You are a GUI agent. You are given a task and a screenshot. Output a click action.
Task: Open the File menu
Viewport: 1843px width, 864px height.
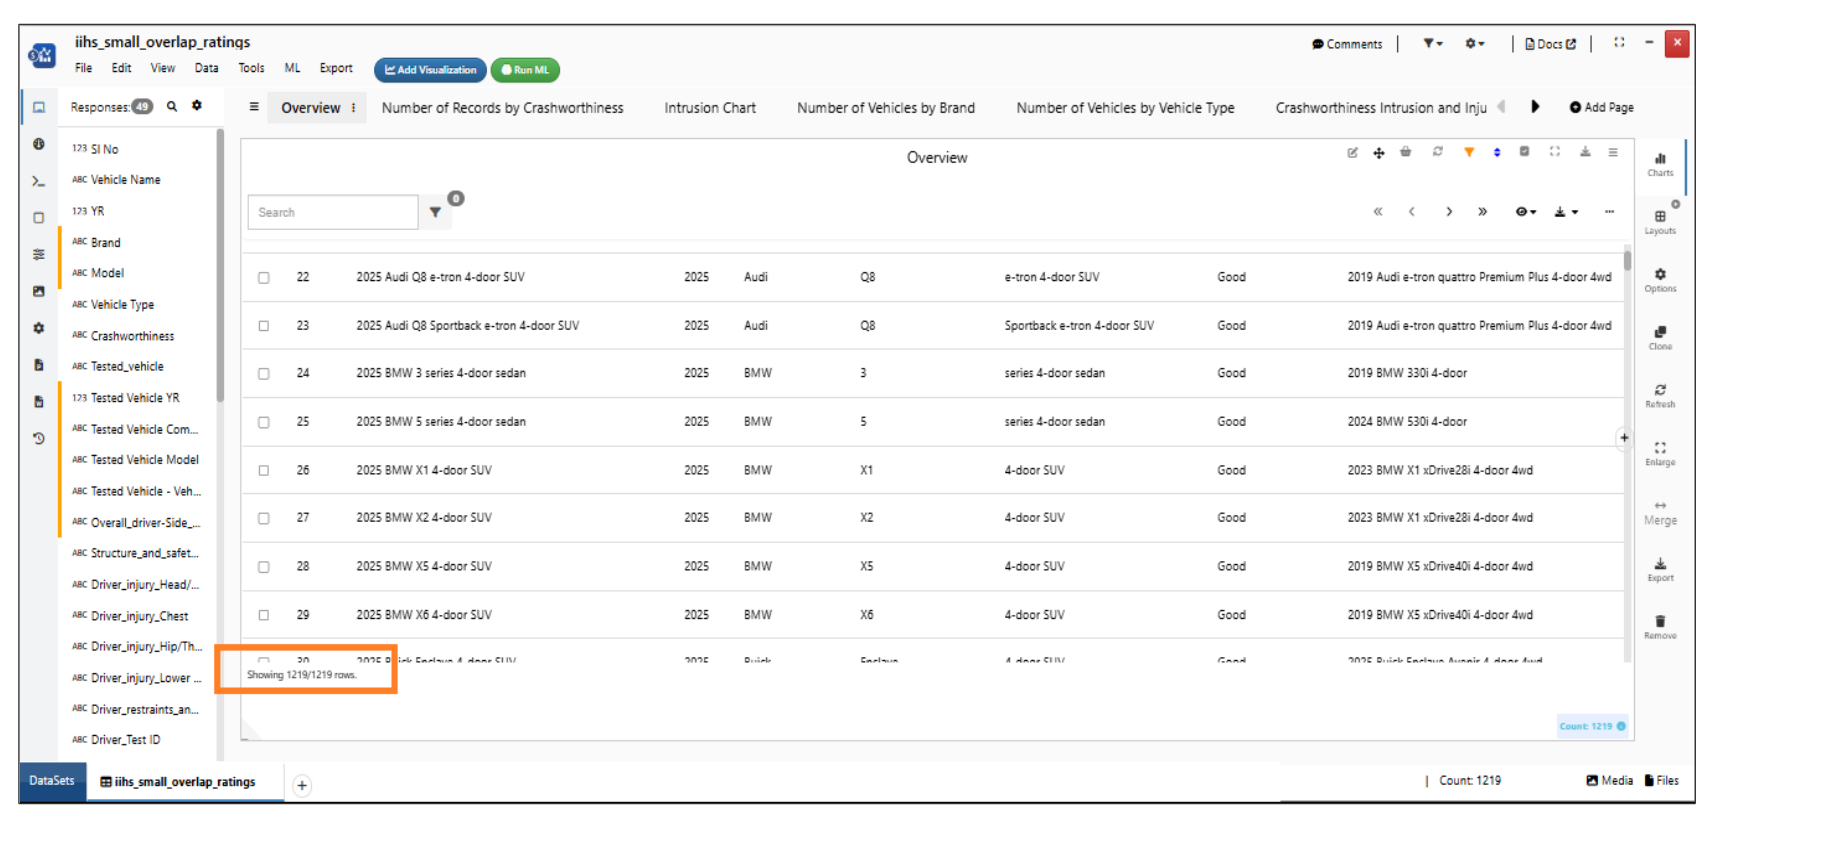click(x=83, y=68)
